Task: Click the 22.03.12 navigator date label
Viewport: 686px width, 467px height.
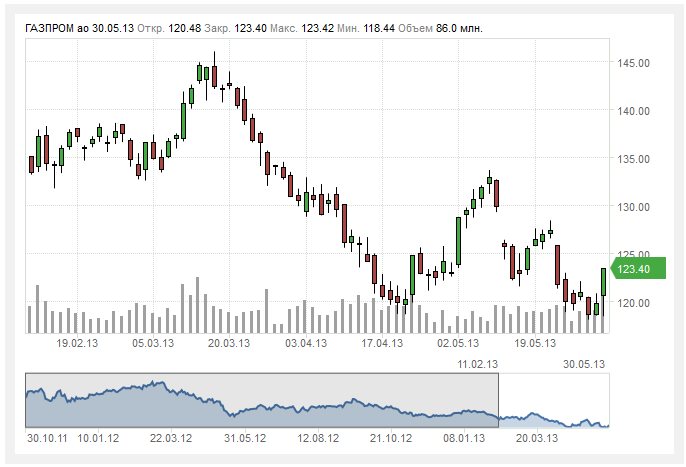Action: click(171, 438)
